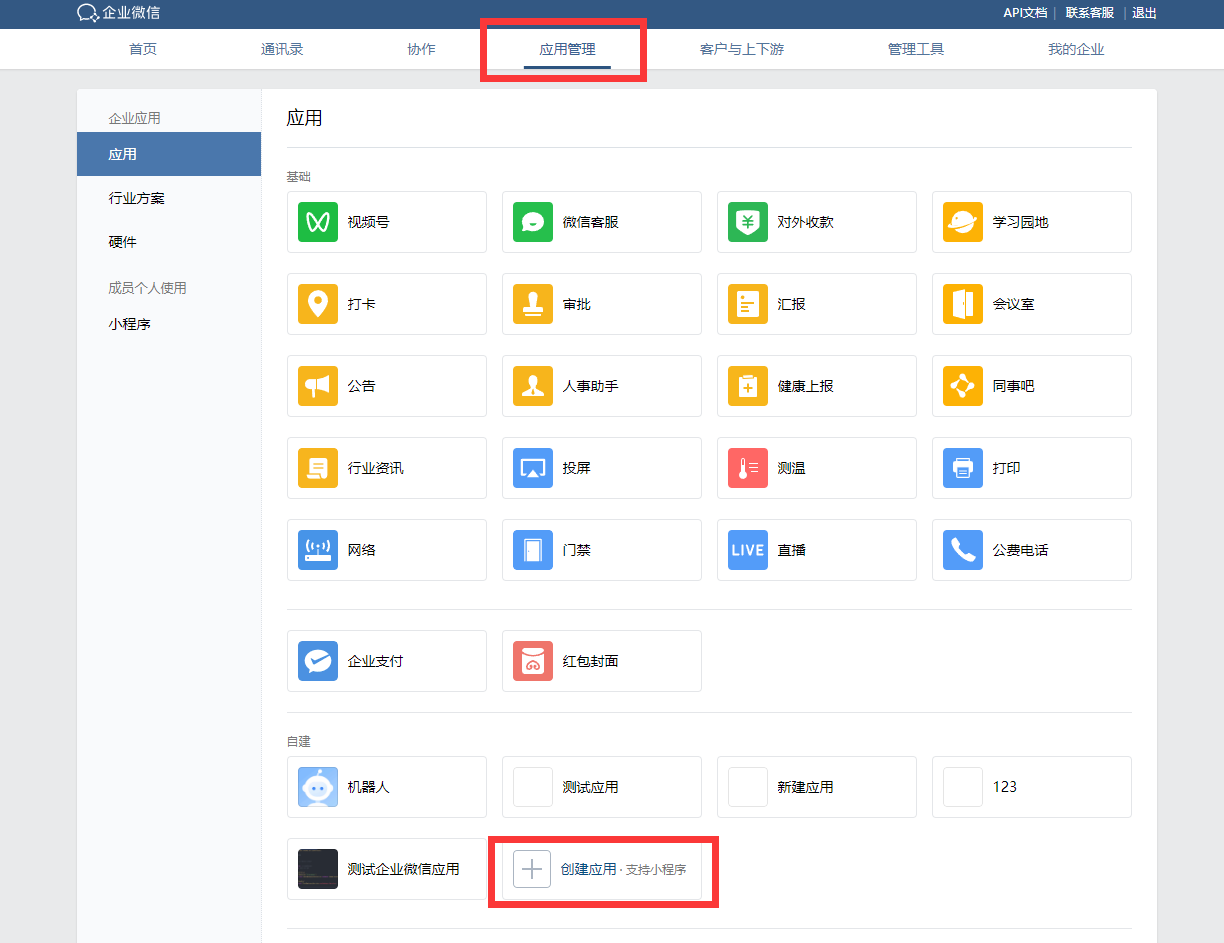The width and height of the screenshot is (1224, 943).
Task: Select 硬件 in the sidebar
Action: (123, 242)
